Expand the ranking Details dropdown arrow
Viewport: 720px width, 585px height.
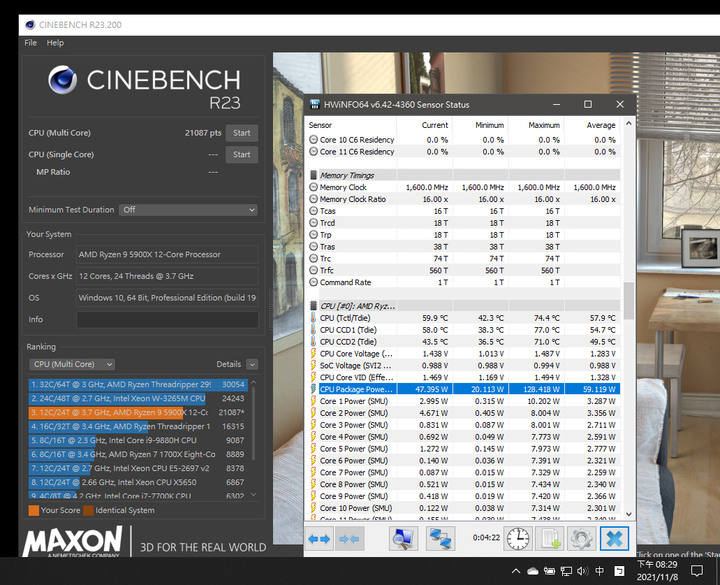pyautogui.click(x=252, y=364)
